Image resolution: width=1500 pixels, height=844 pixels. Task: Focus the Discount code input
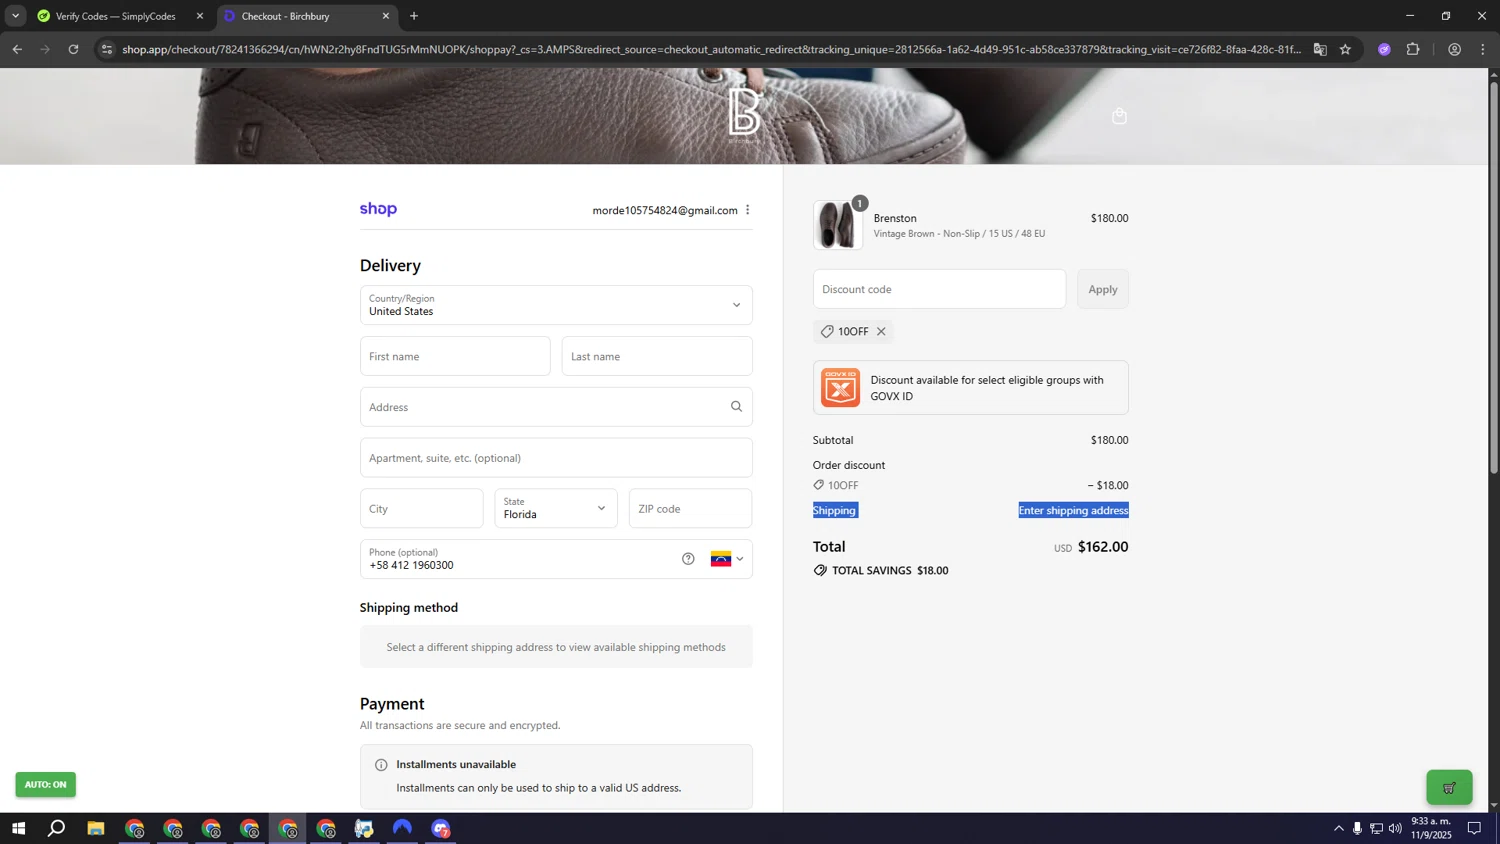[939, 289]
